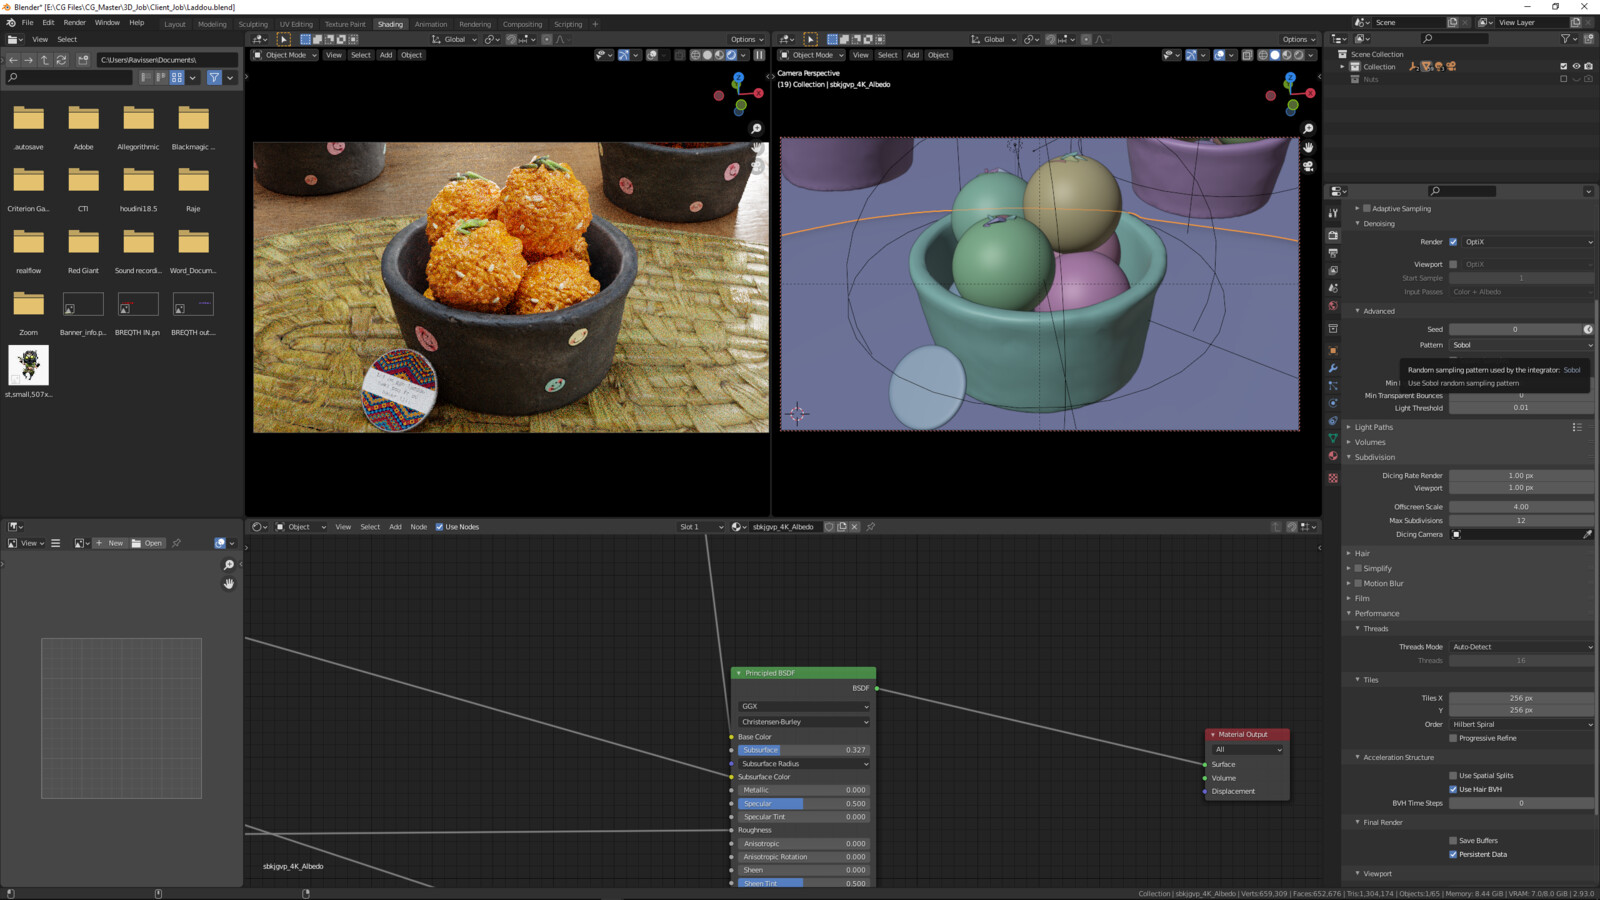
Task: Collapse the Subdivision panel
Action: point(1374,457)
